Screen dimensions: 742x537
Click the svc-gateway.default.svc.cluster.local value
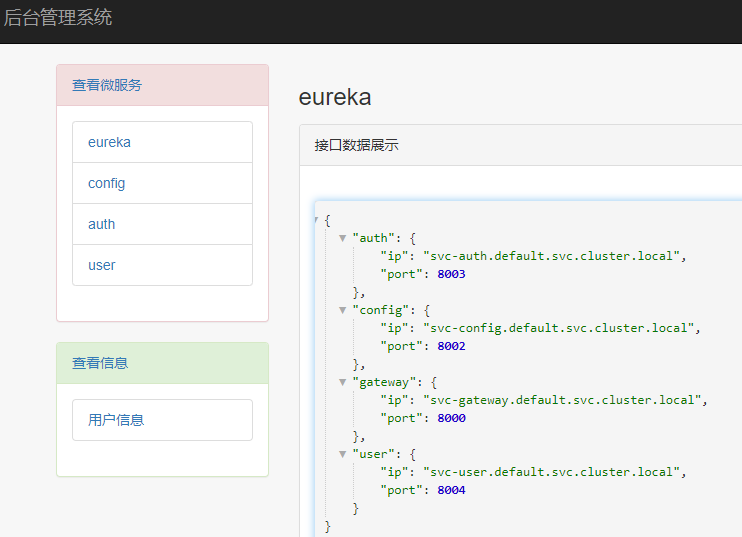562,400
